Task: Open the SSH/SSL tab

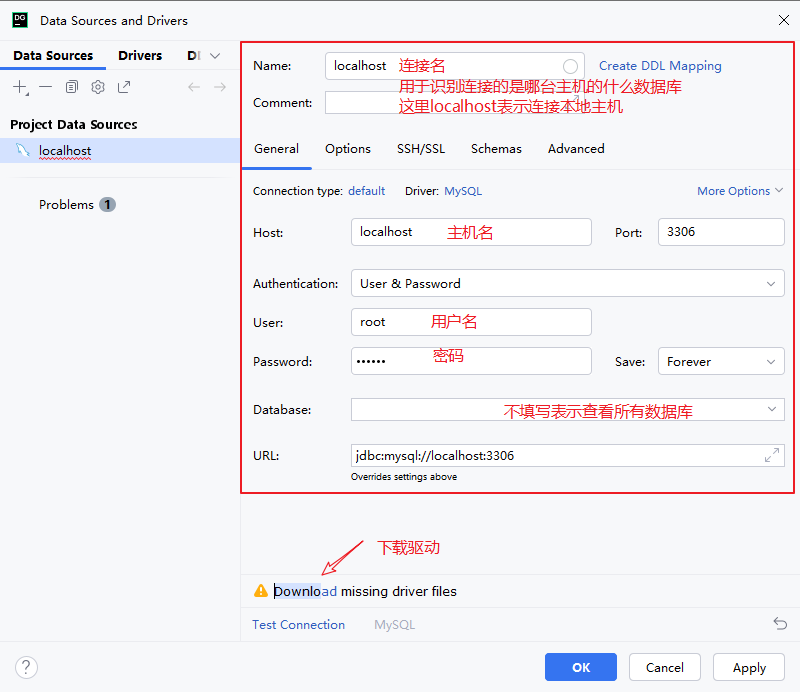Action: coord(421,149)
